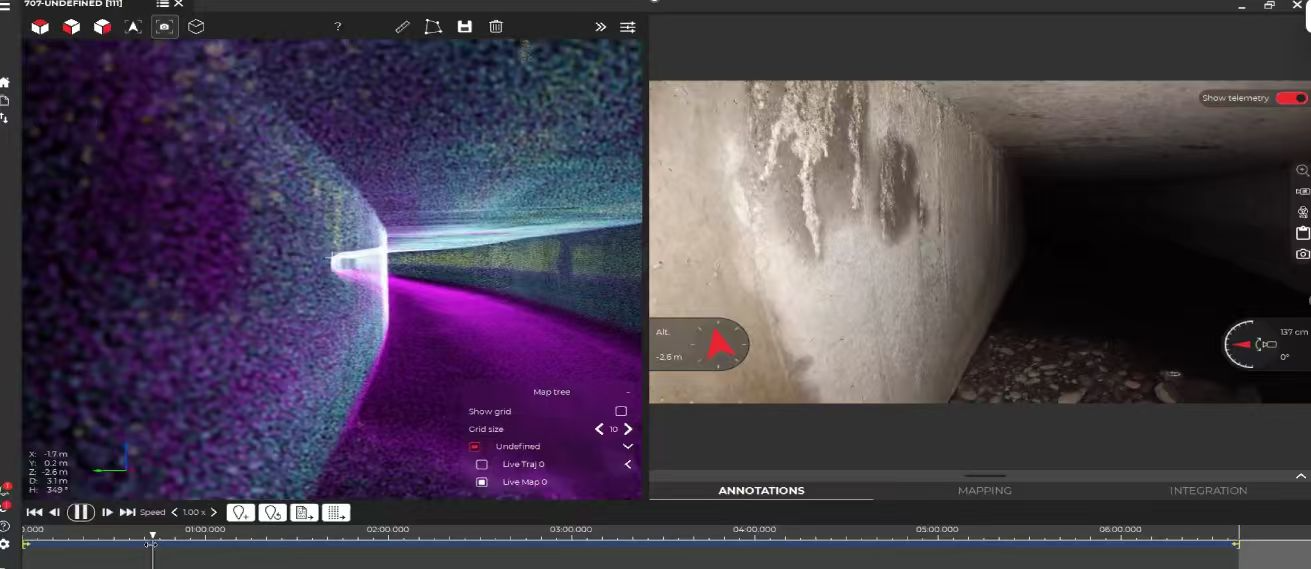Click the export grid button

[336, 512]
